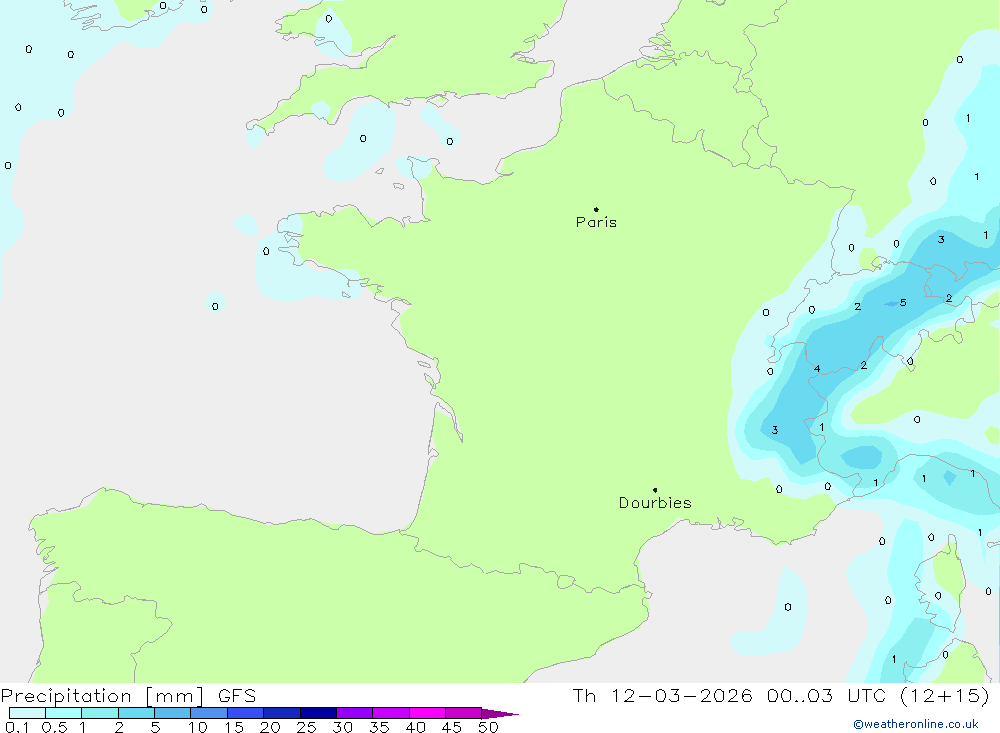The height and width of the screenshot is (733, 1000).
Task: Click the legend value label '50'
Action: click(488, 727)
